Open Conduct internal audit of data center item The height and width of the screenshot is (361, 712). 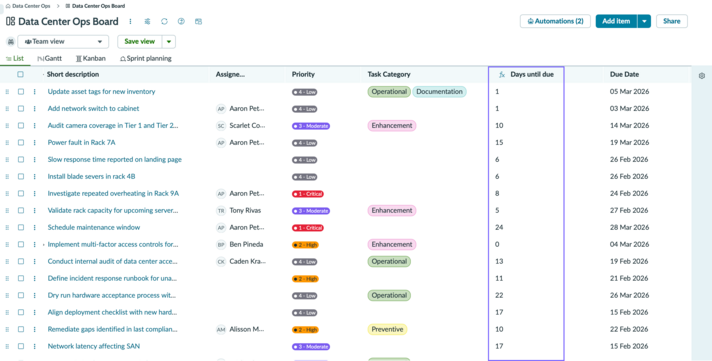coord(113,262)
